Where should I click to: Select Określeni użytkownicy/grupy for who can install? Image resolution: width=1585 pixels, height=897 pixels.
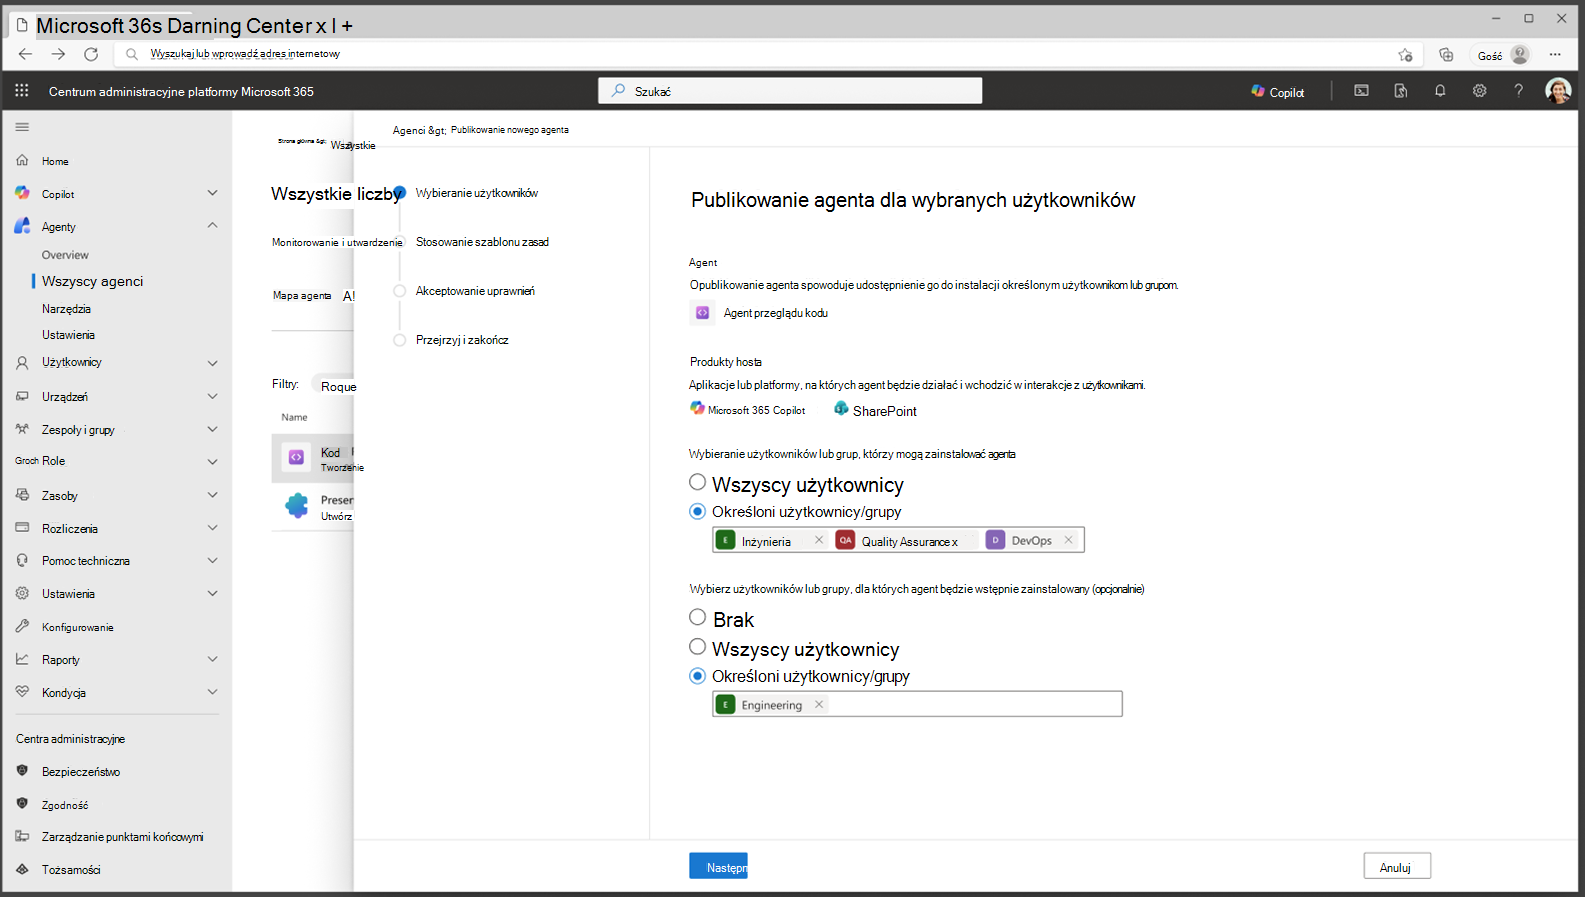tap(698, 511)
